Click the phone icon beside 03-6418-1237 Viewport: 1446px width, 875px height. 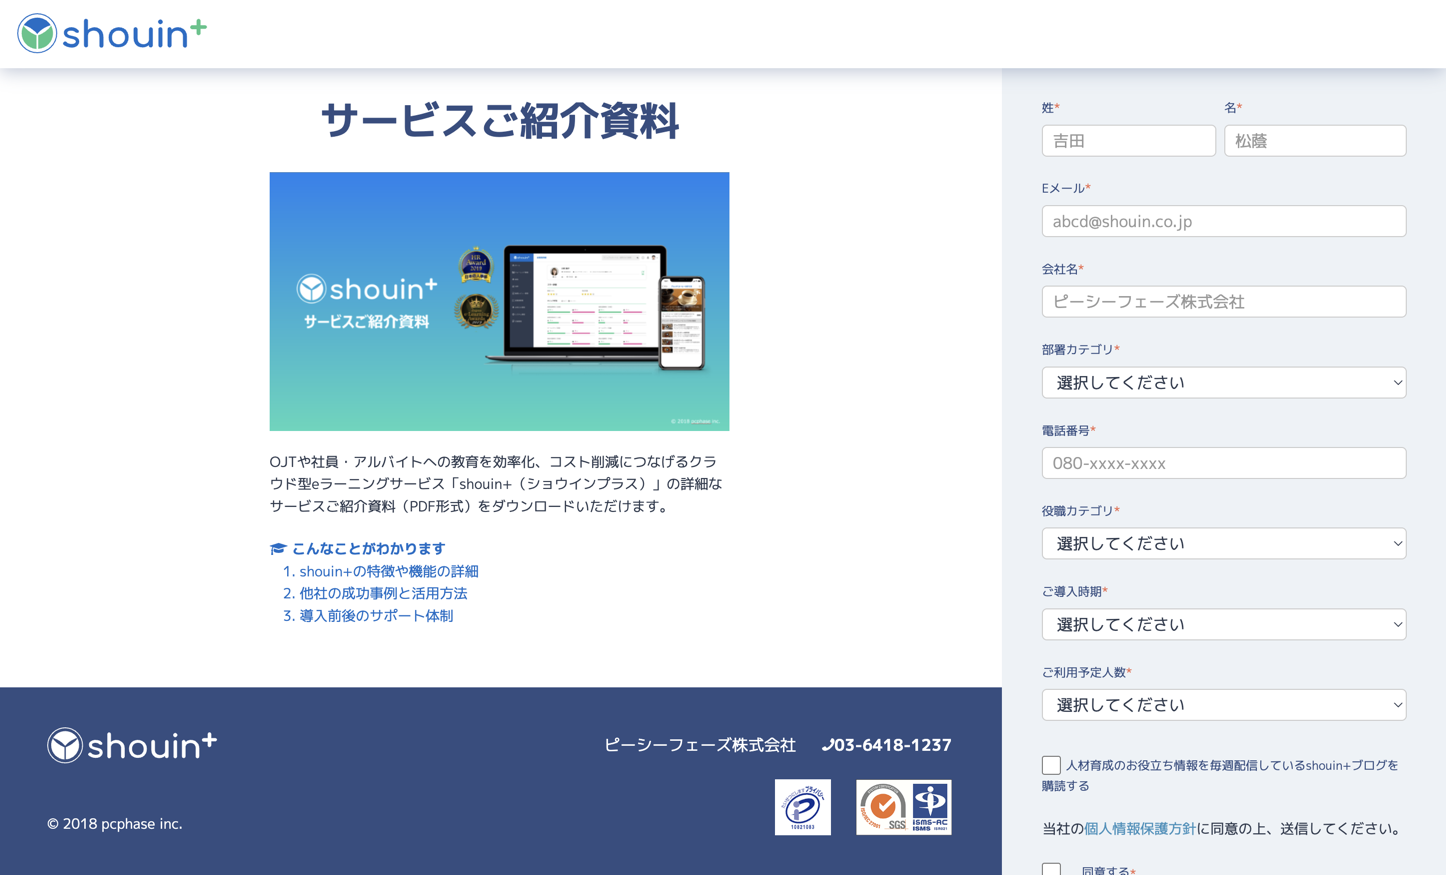tap(827, 745)
